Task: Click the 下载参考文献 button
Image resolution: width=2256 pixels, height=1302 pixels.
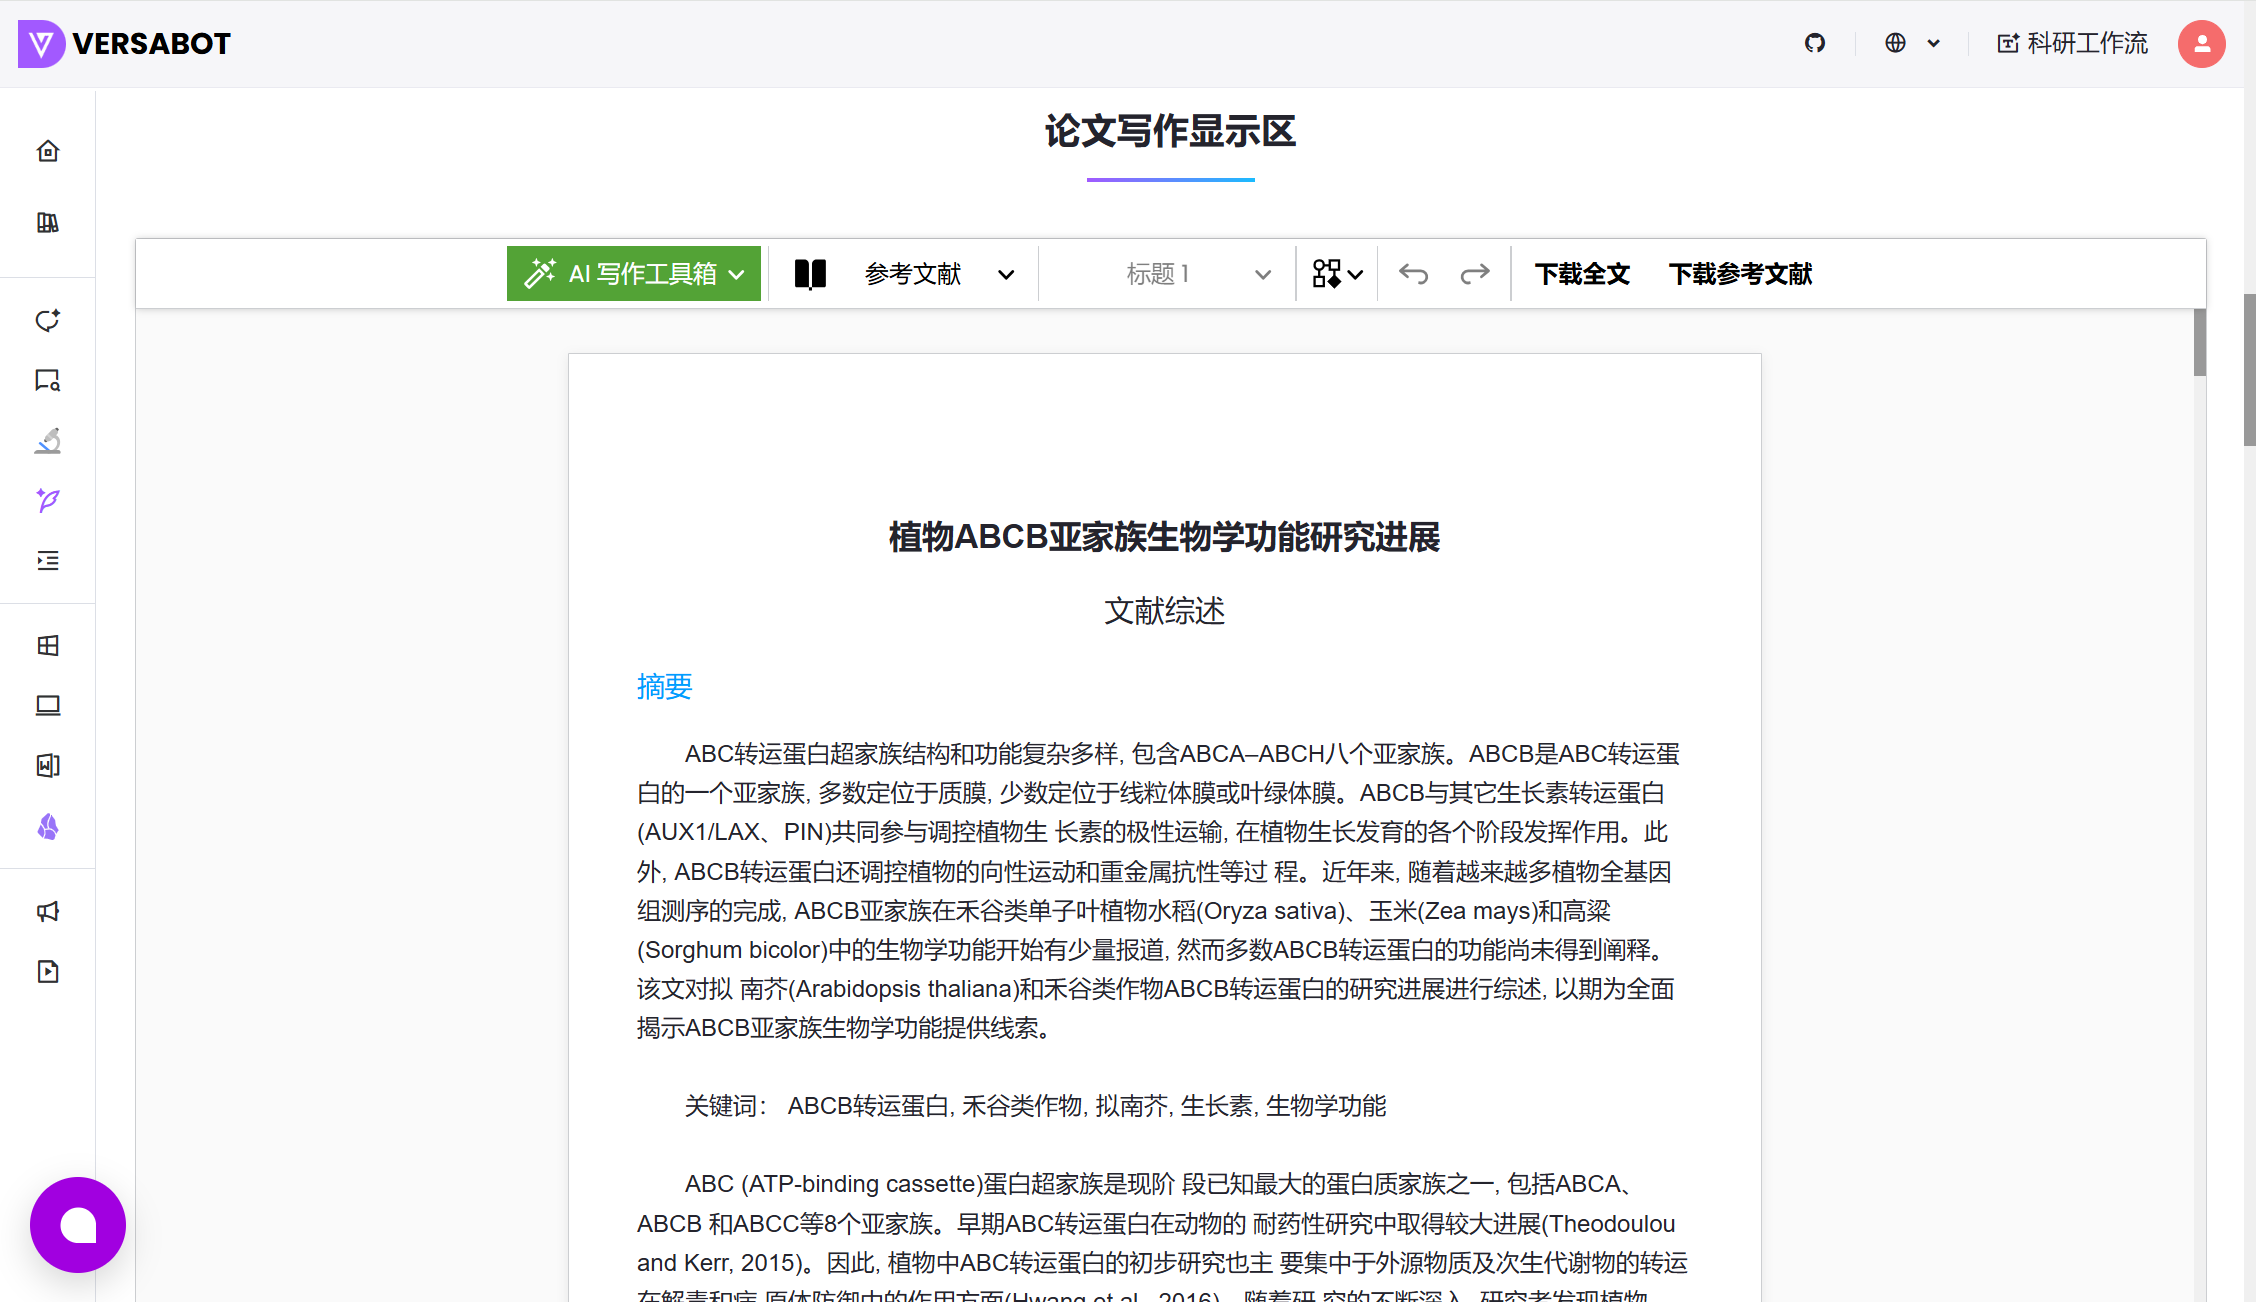Action: tap(1740, 274)
